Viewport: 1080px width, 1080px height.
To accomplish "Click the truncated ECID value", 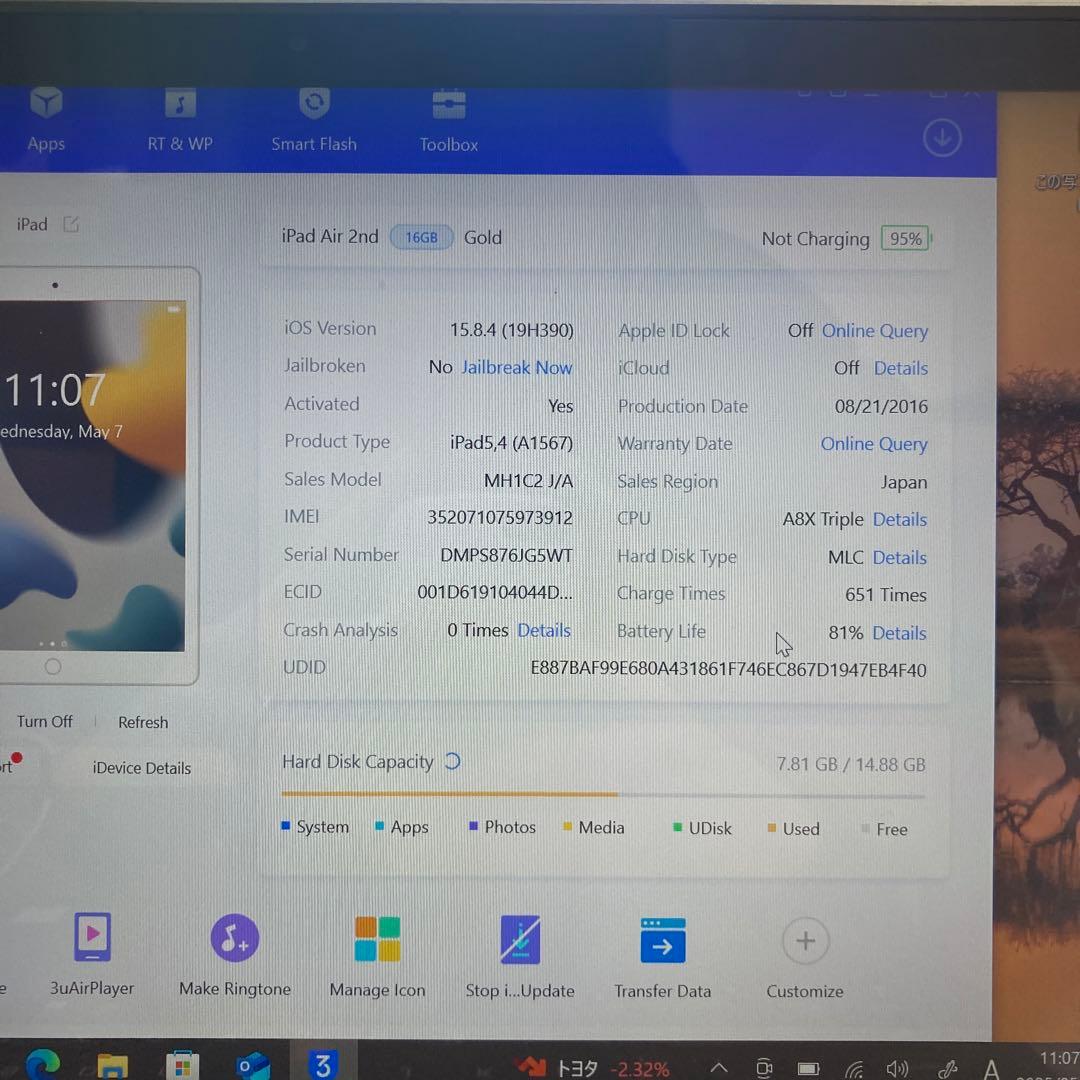I will [x=495, y=592].
